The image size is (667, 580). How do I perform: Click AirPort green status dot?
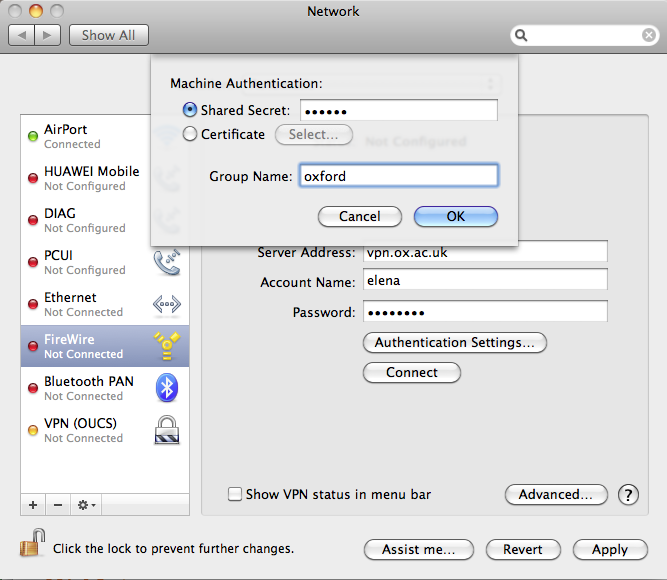pos(33,136)
